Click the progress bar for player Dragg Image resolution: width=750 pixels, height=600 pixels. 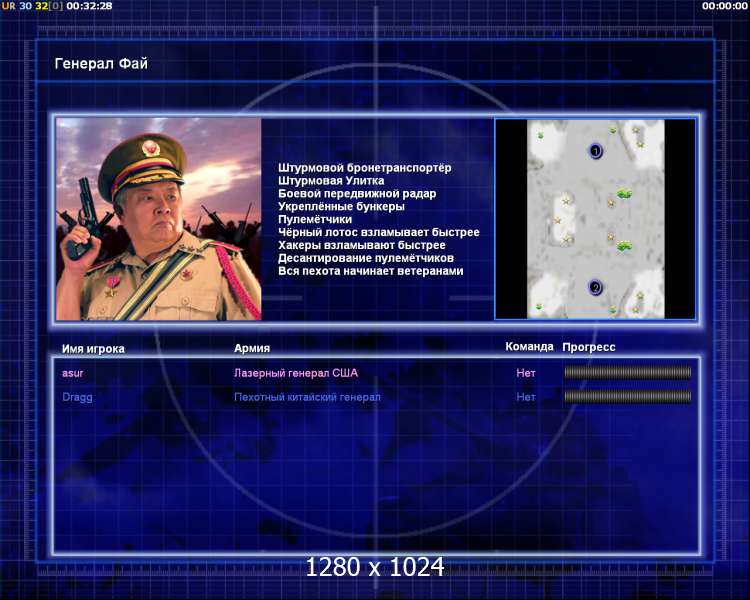628,396
